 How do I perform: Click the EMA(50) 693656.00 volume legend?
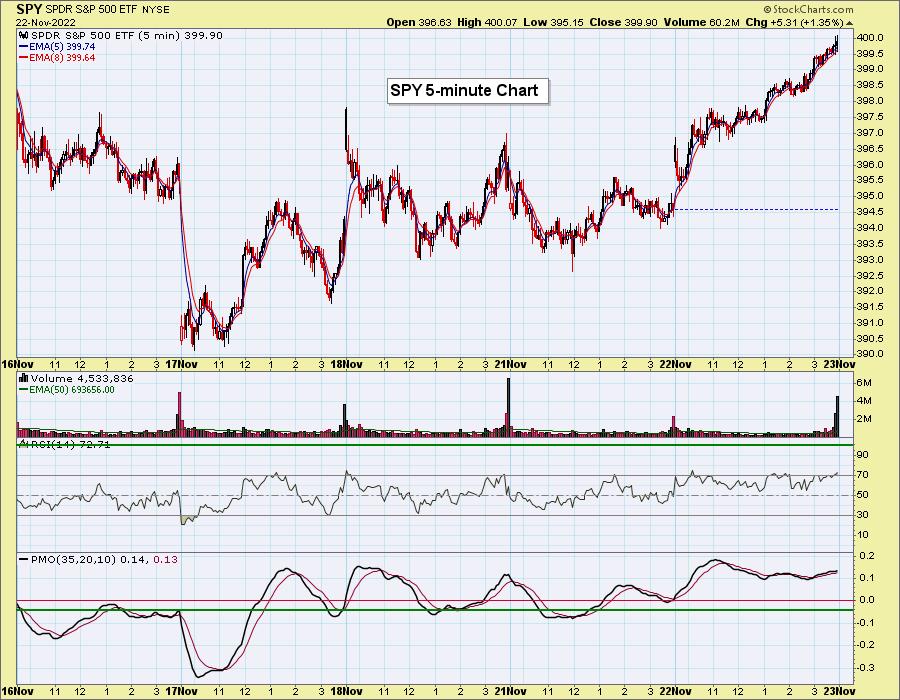pyautogui.click(x=67, y=390)
